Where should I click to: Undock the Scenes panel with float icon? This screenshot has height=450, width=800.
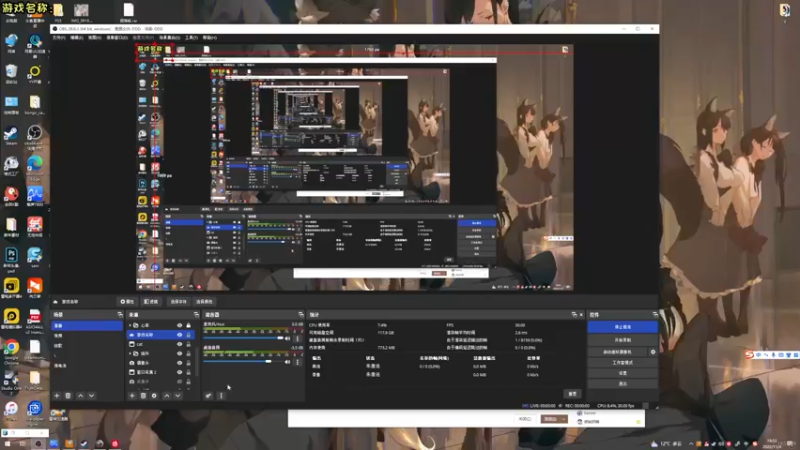[120, 314]
